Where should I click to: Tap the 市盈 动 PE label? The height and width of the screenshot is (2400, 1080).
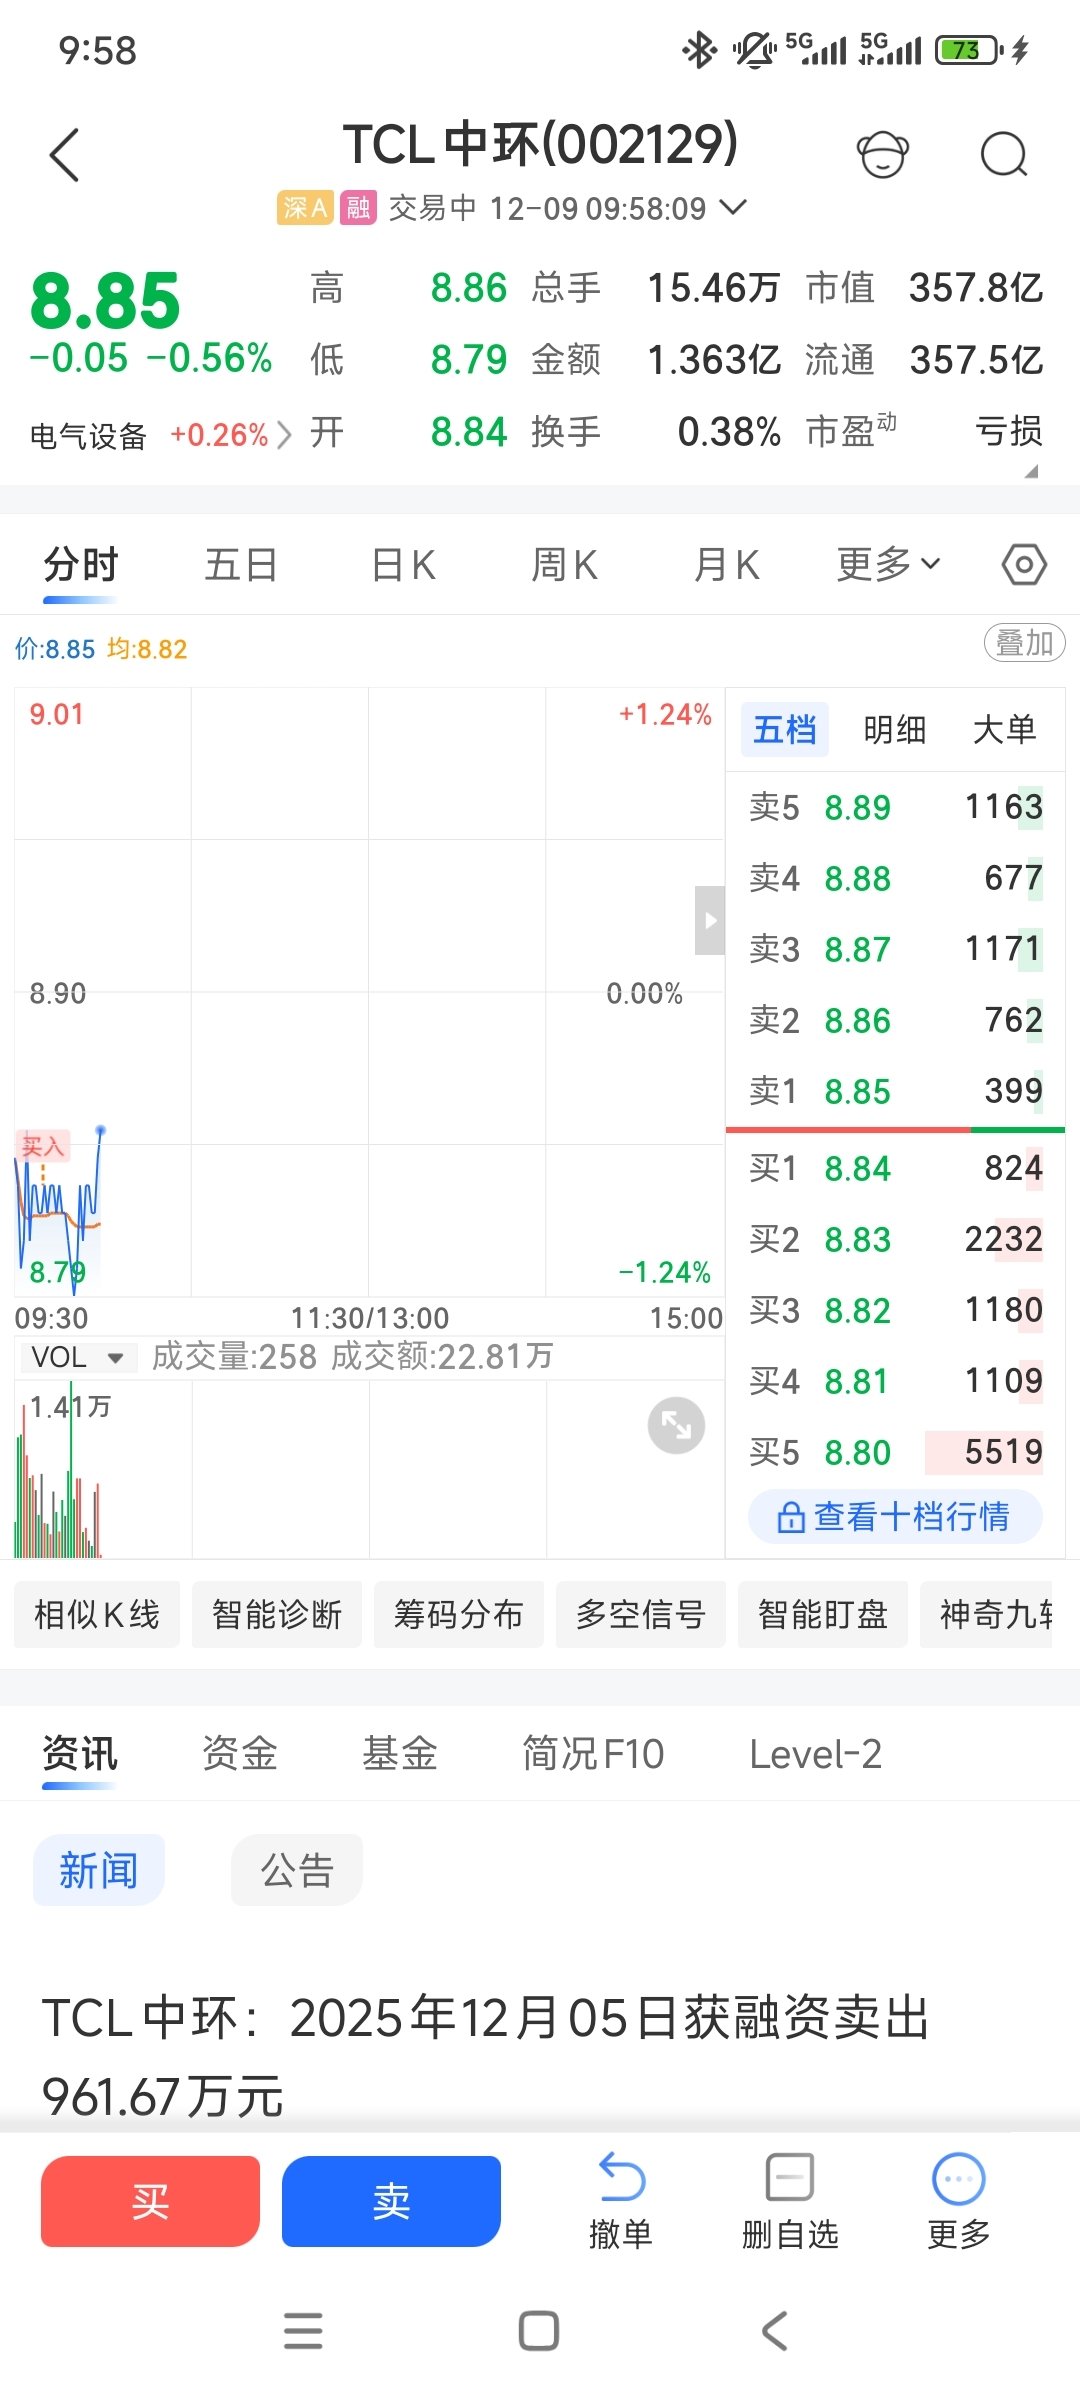click(851, 432)
